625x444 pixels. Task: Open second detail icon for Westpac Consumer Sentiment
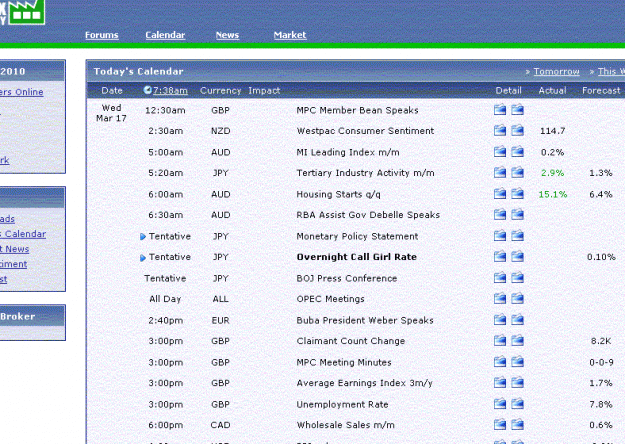click(x=517, y=130)
